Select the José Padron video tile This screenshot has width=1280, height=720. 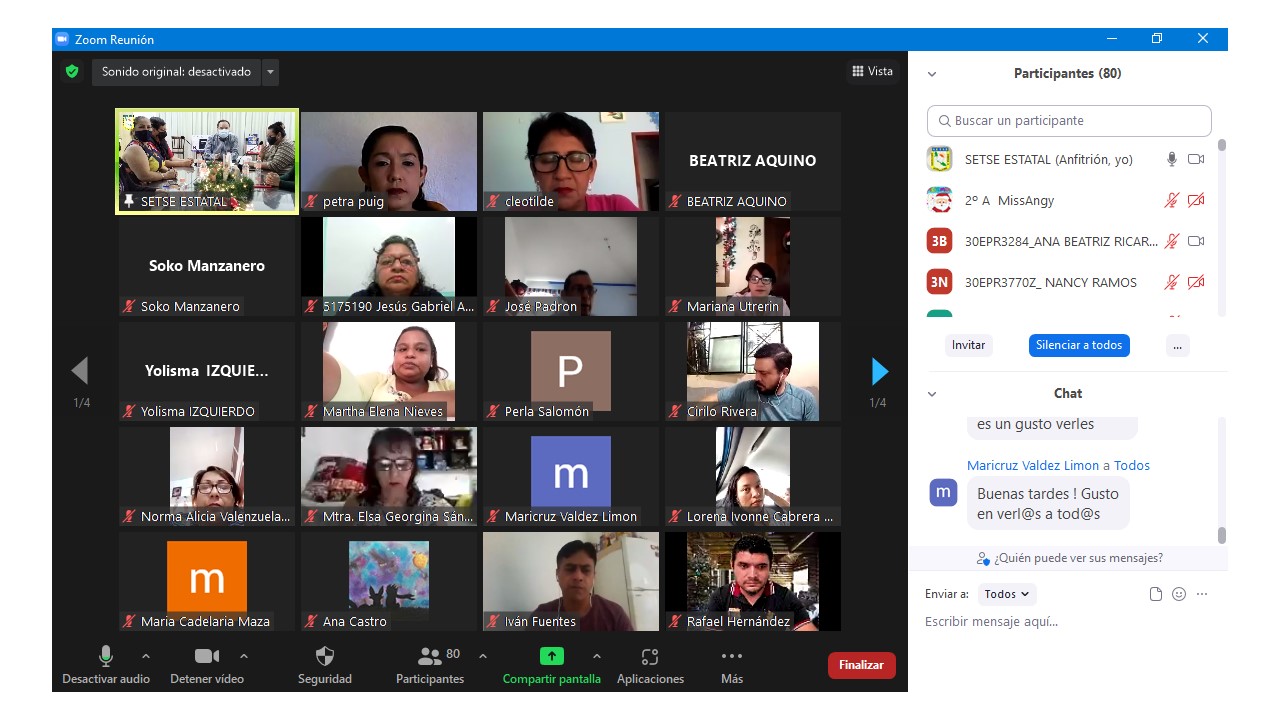click(571, 266)
